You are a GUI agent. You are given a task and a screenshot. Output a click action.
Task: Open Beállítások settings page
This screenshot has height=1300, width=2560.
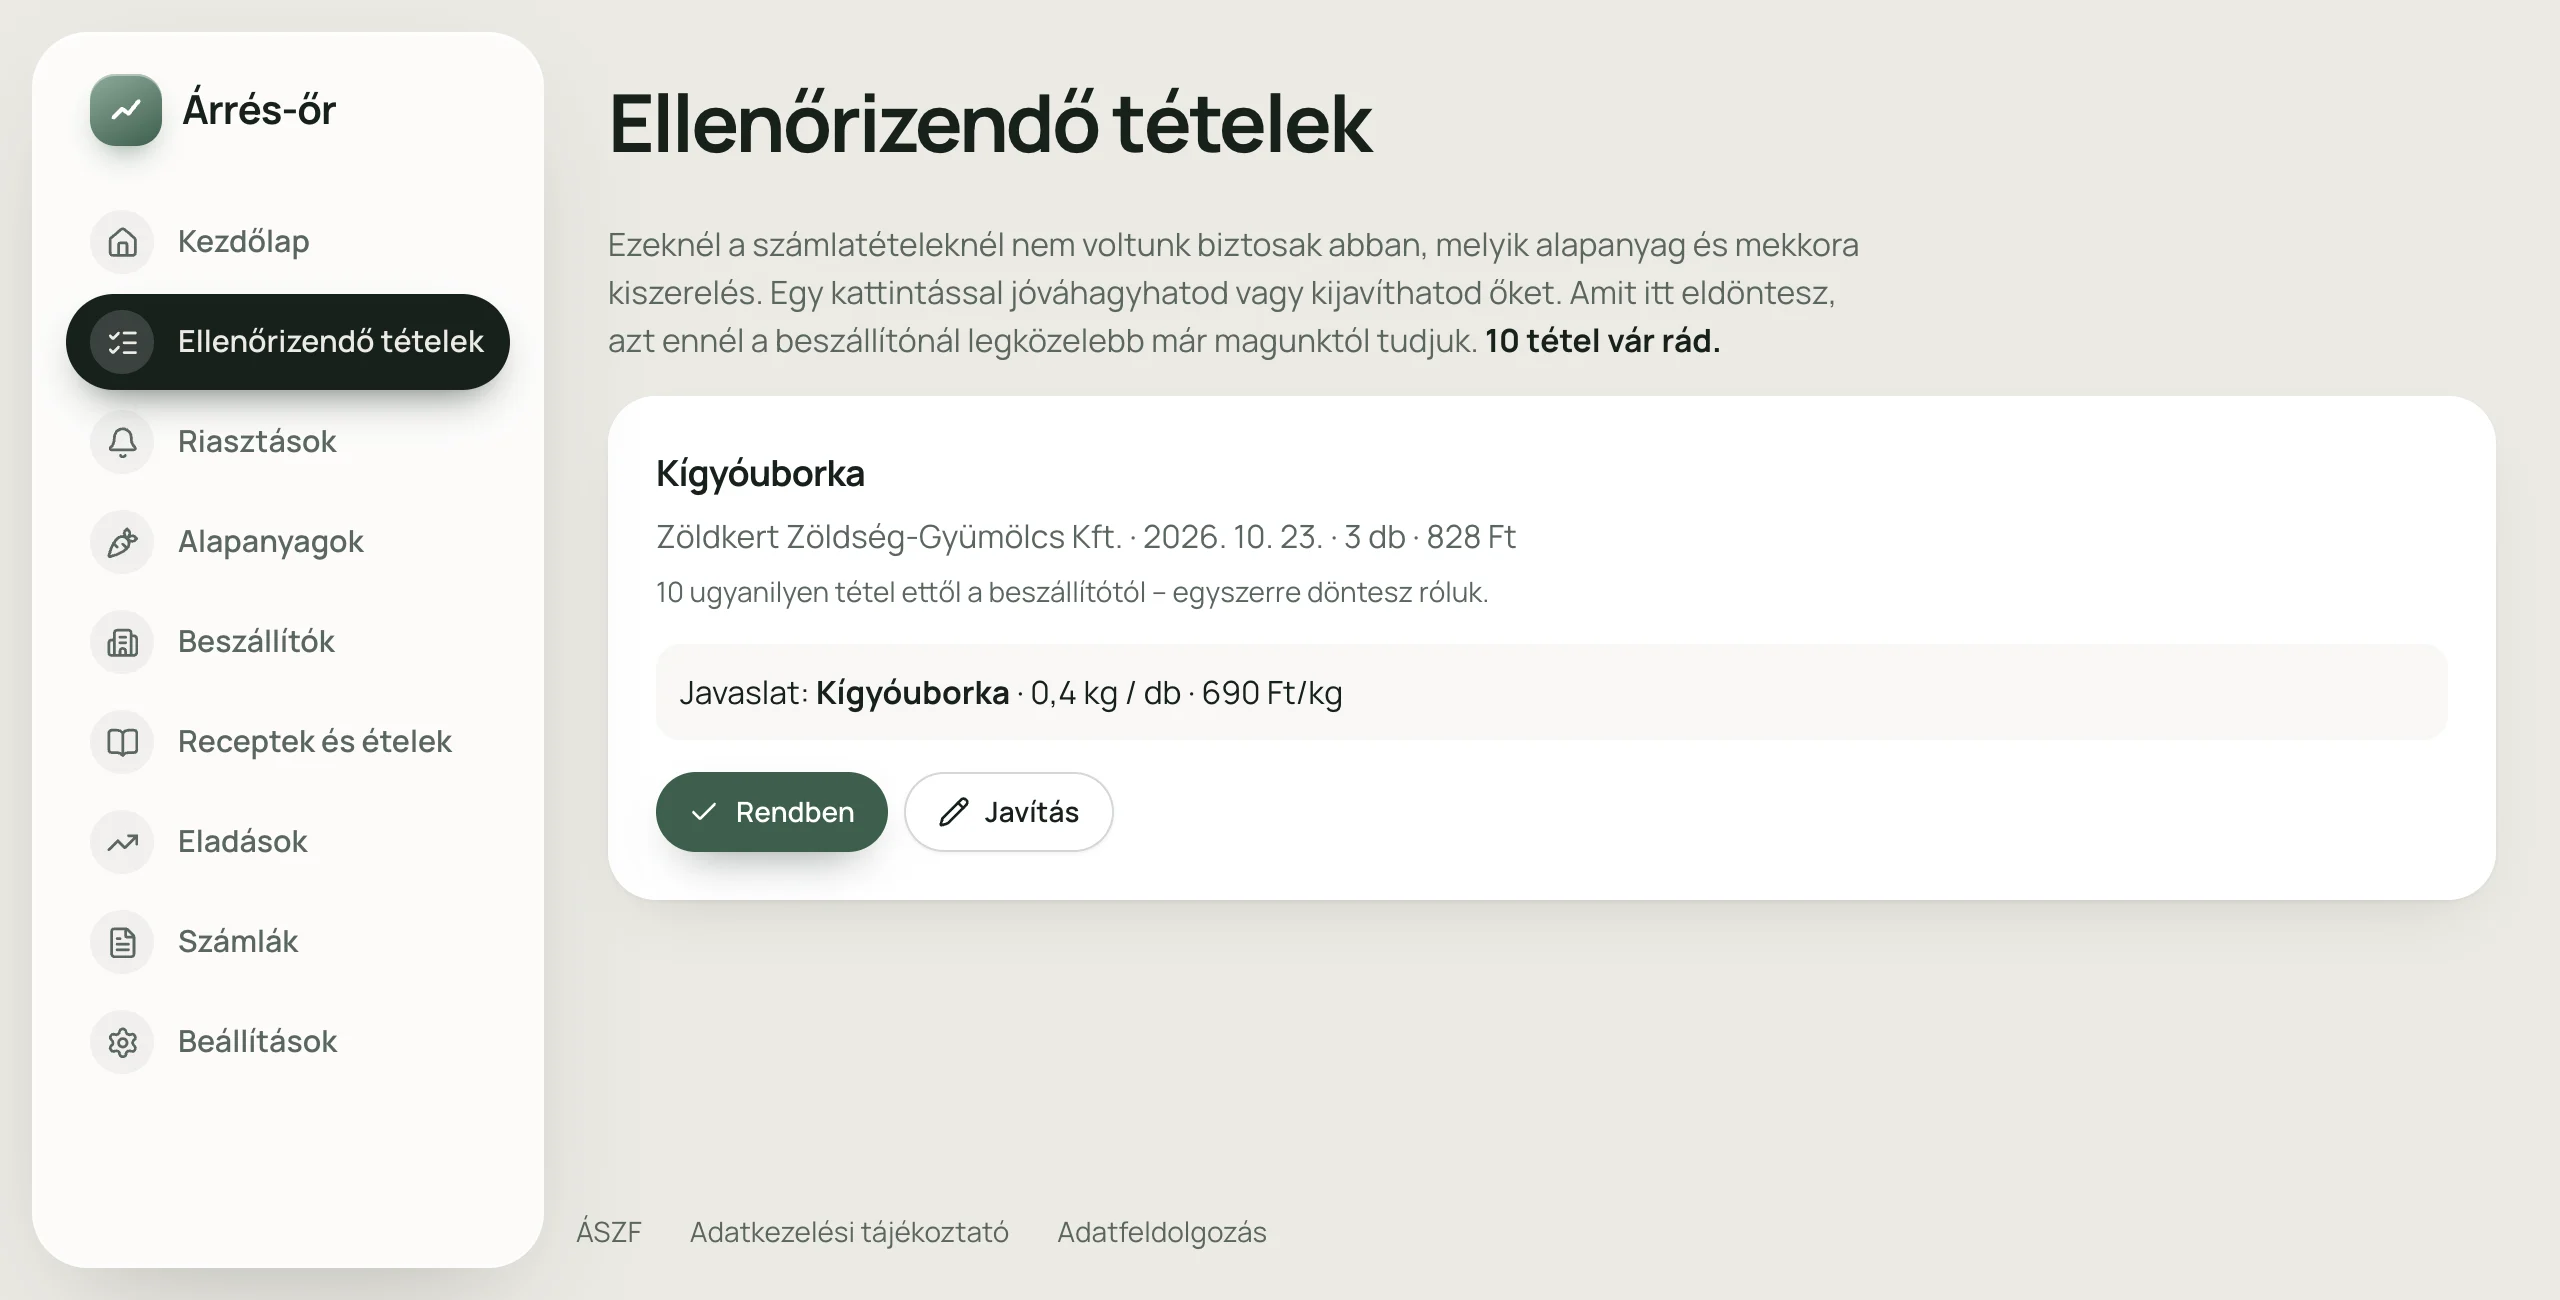pyautogui.click(x=288, y=1042)
